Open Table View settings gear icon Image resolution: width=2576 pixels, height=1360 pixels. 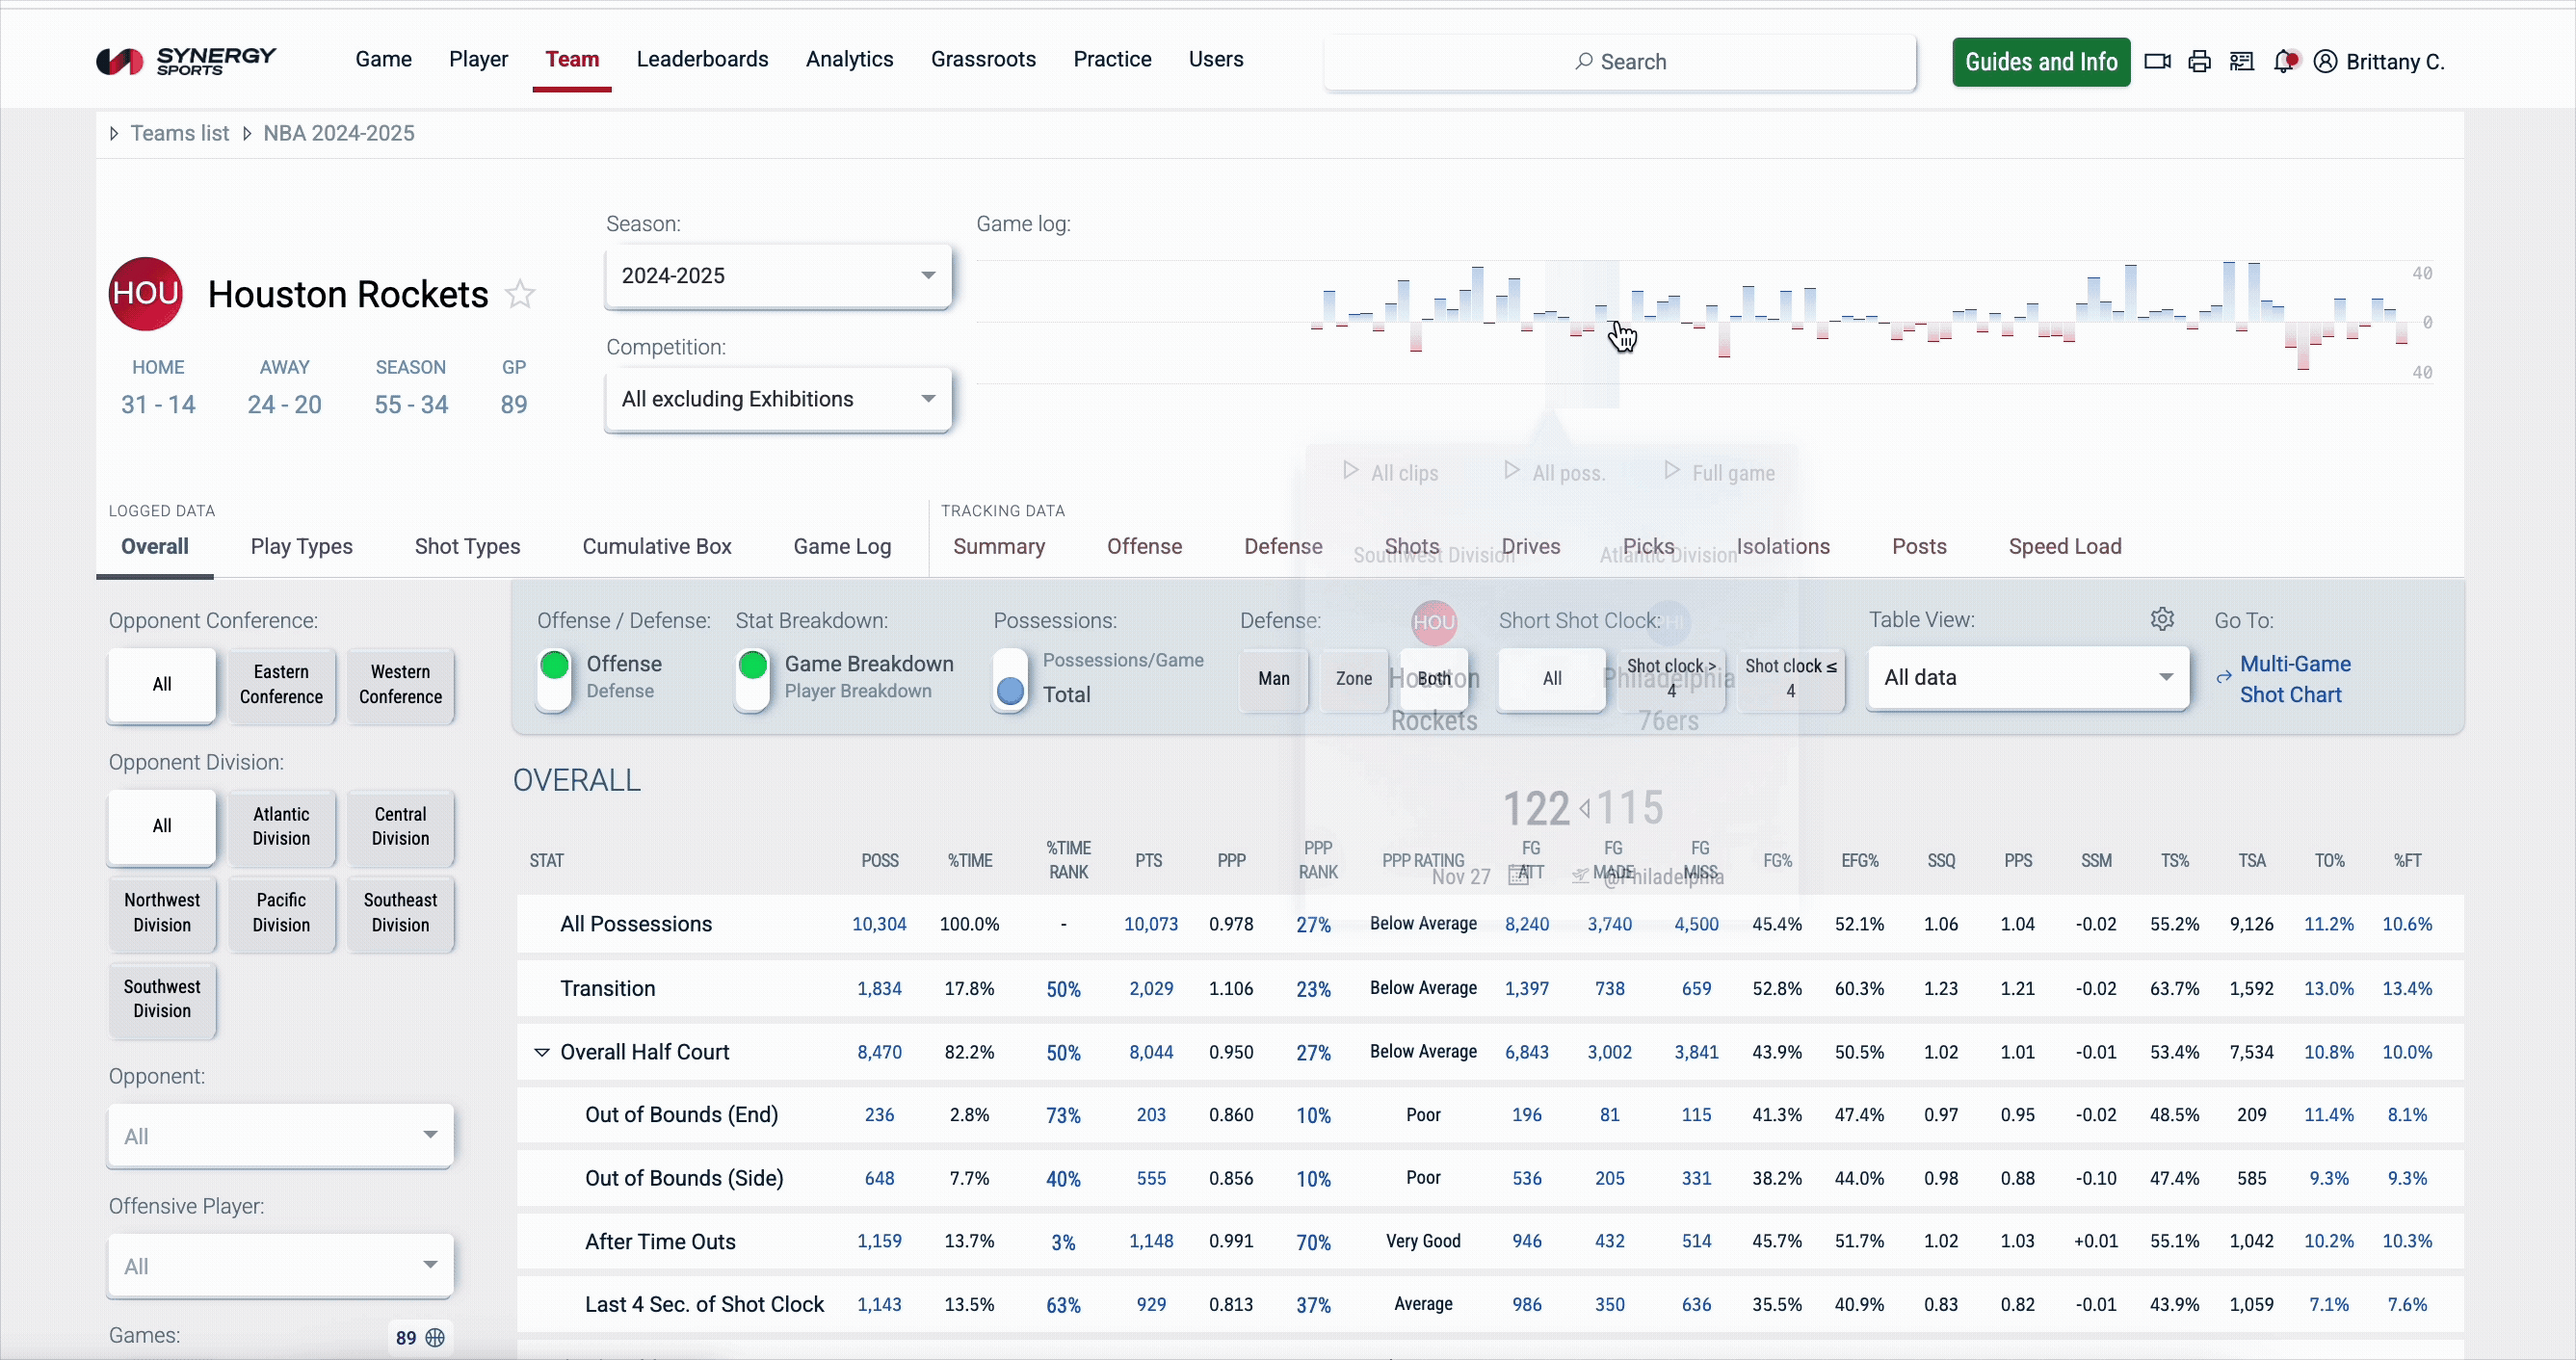click(x=2162, y=619)
